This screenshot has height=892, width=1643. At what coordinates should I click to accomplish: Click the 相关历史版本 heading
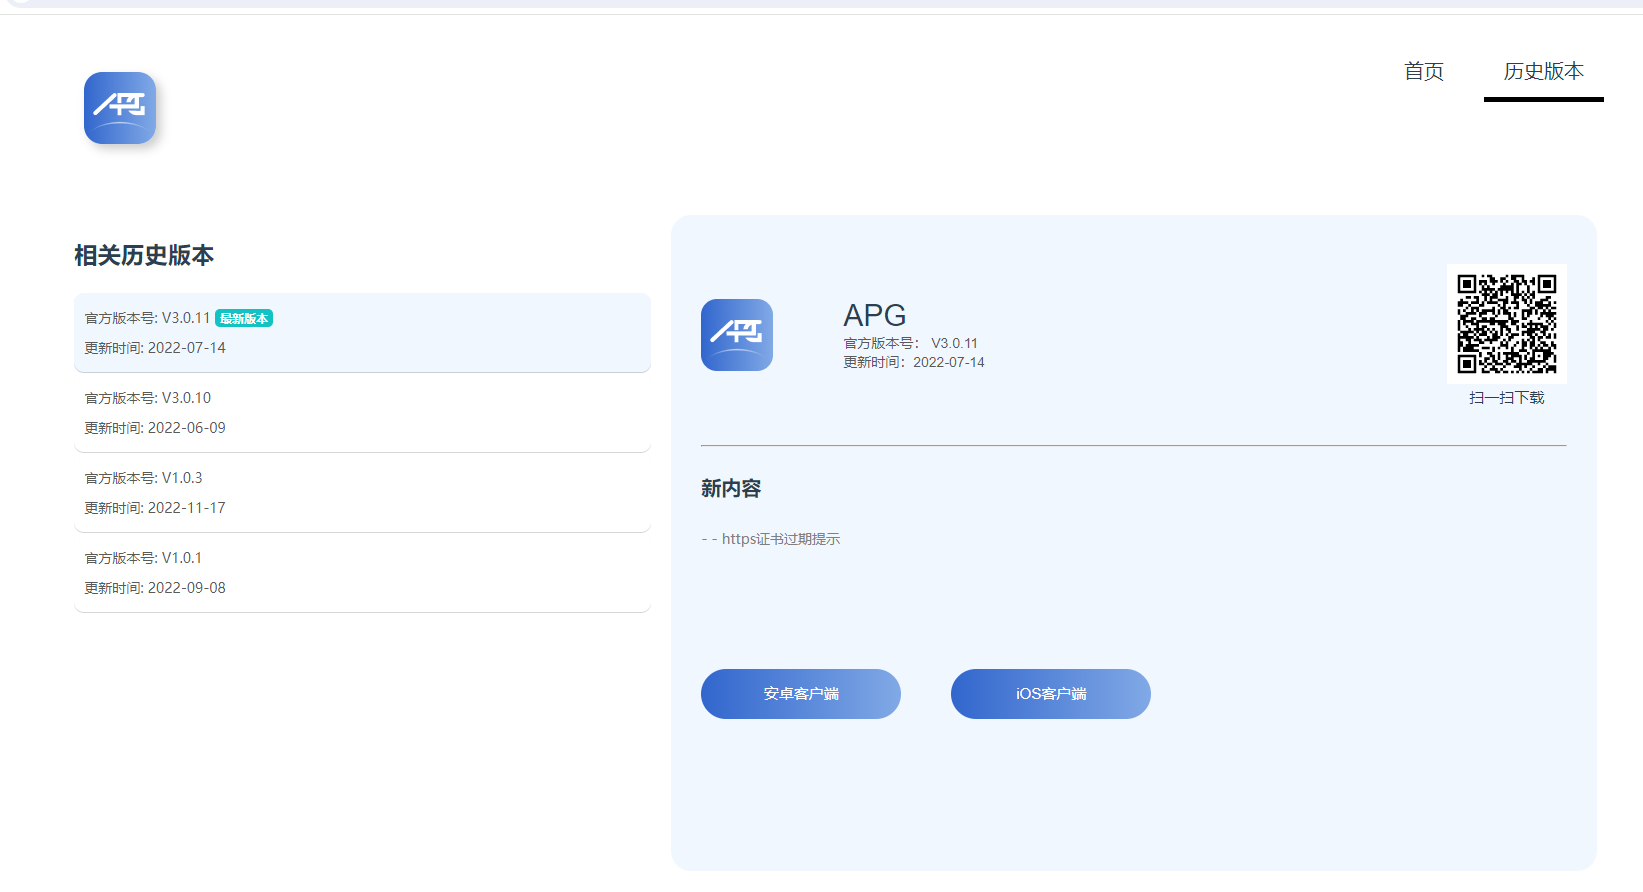(144, 255)
